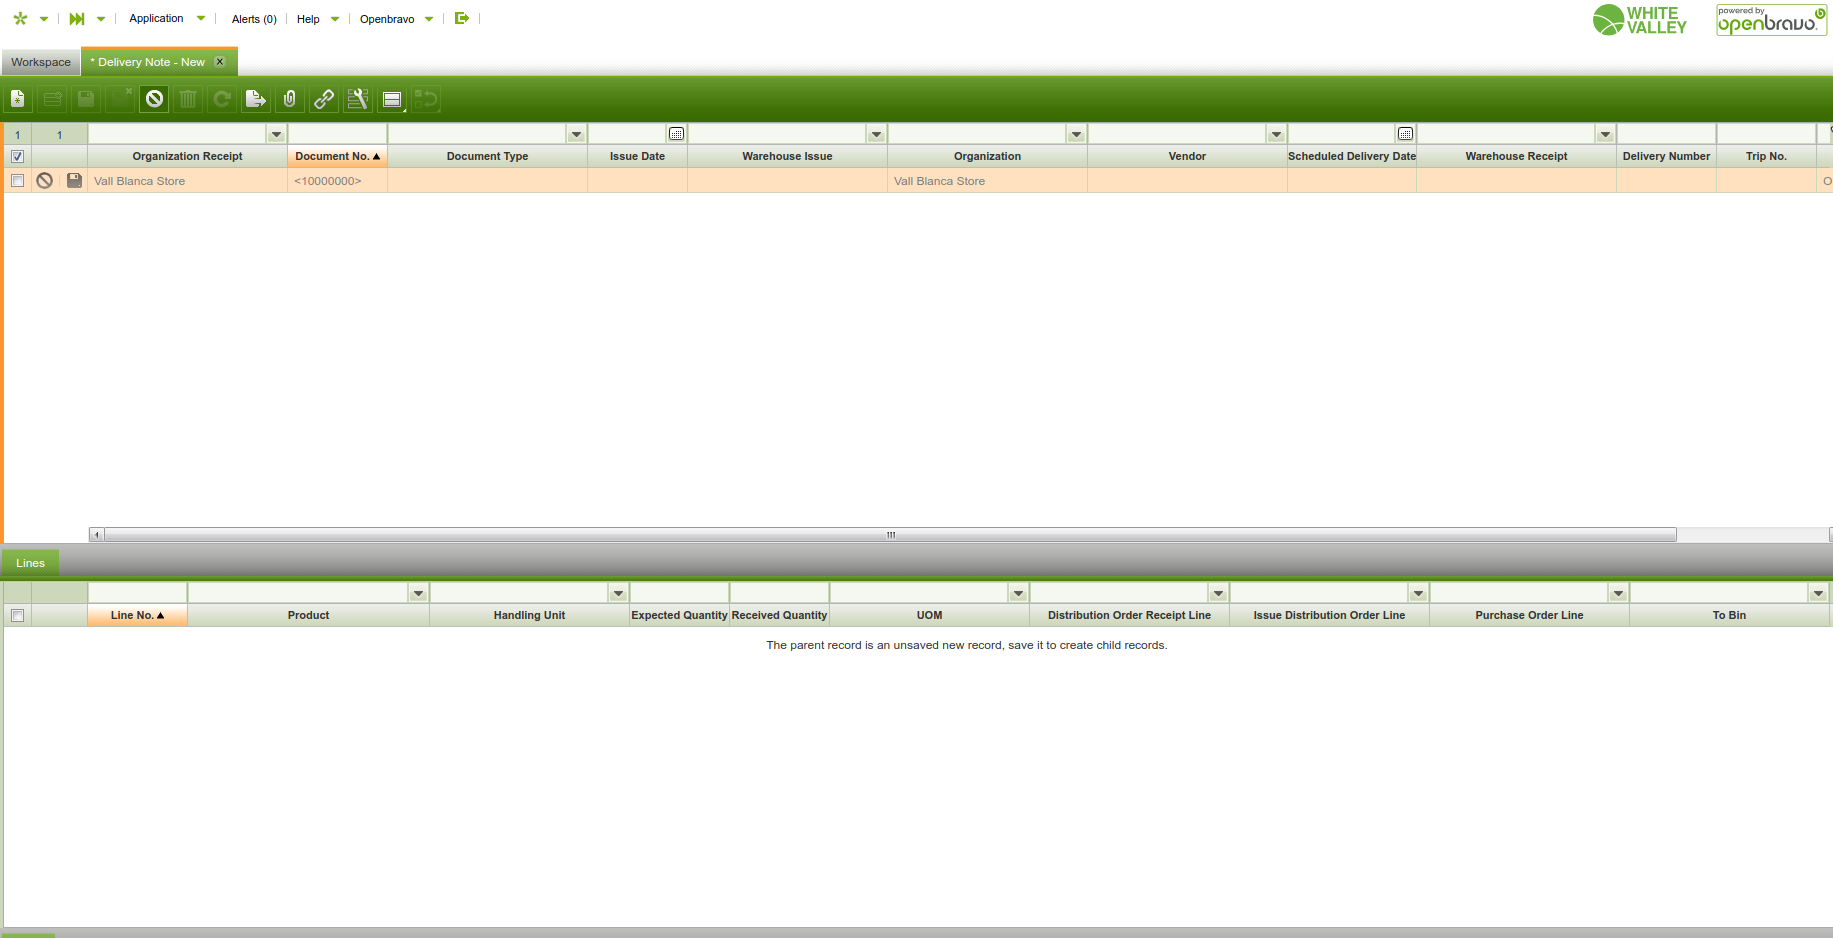Open the Help menu
Viewport: 1833px width, 938px height.
pyautogui.click(x=318, y=19)
